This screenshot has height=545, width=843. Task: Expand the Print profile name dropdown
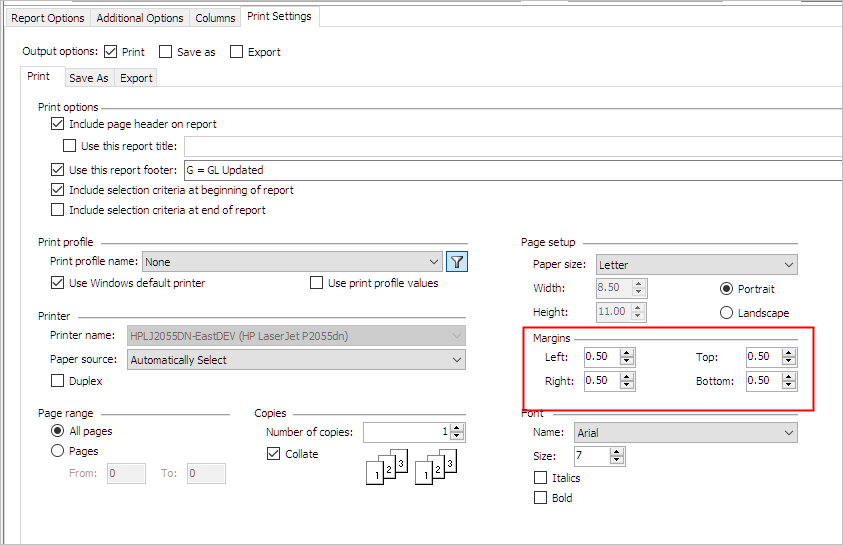292,262
